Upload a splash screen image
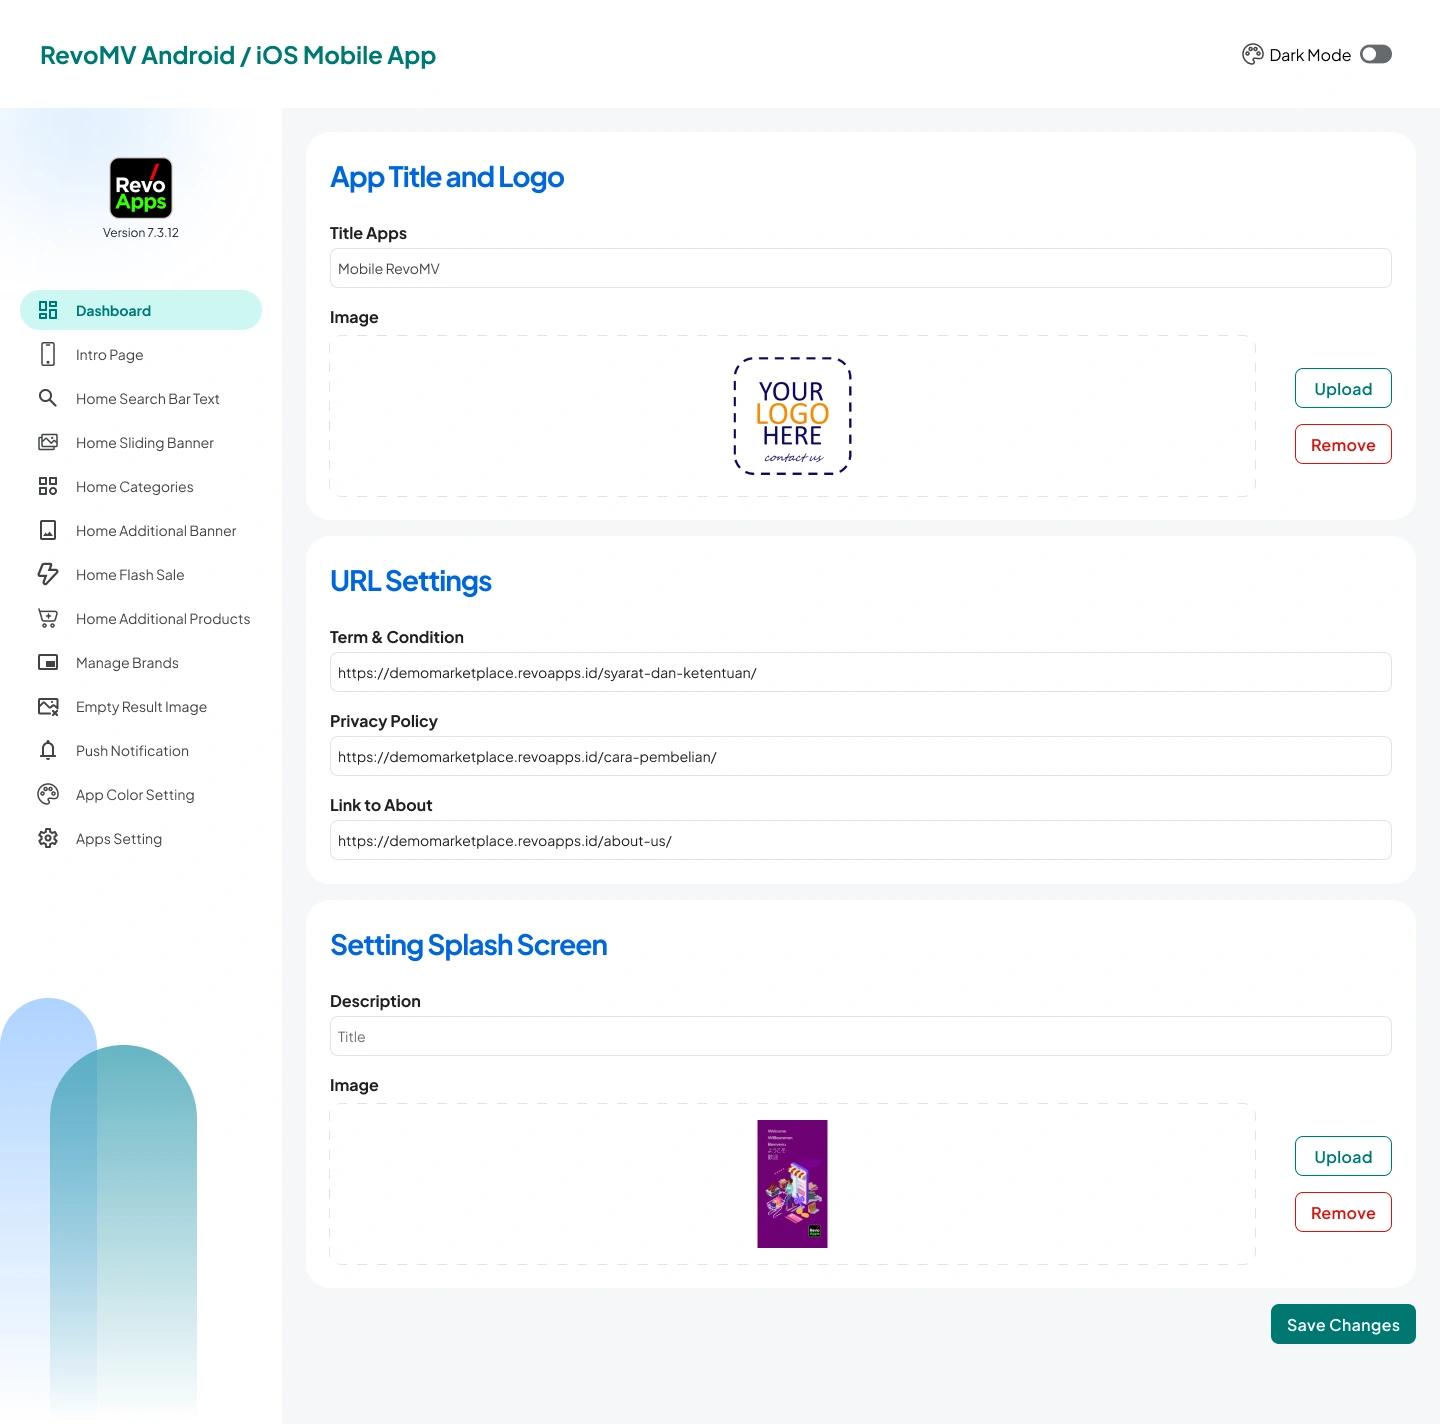This screenshot has height=1424, width=1440. [x=1343, y=1156]
